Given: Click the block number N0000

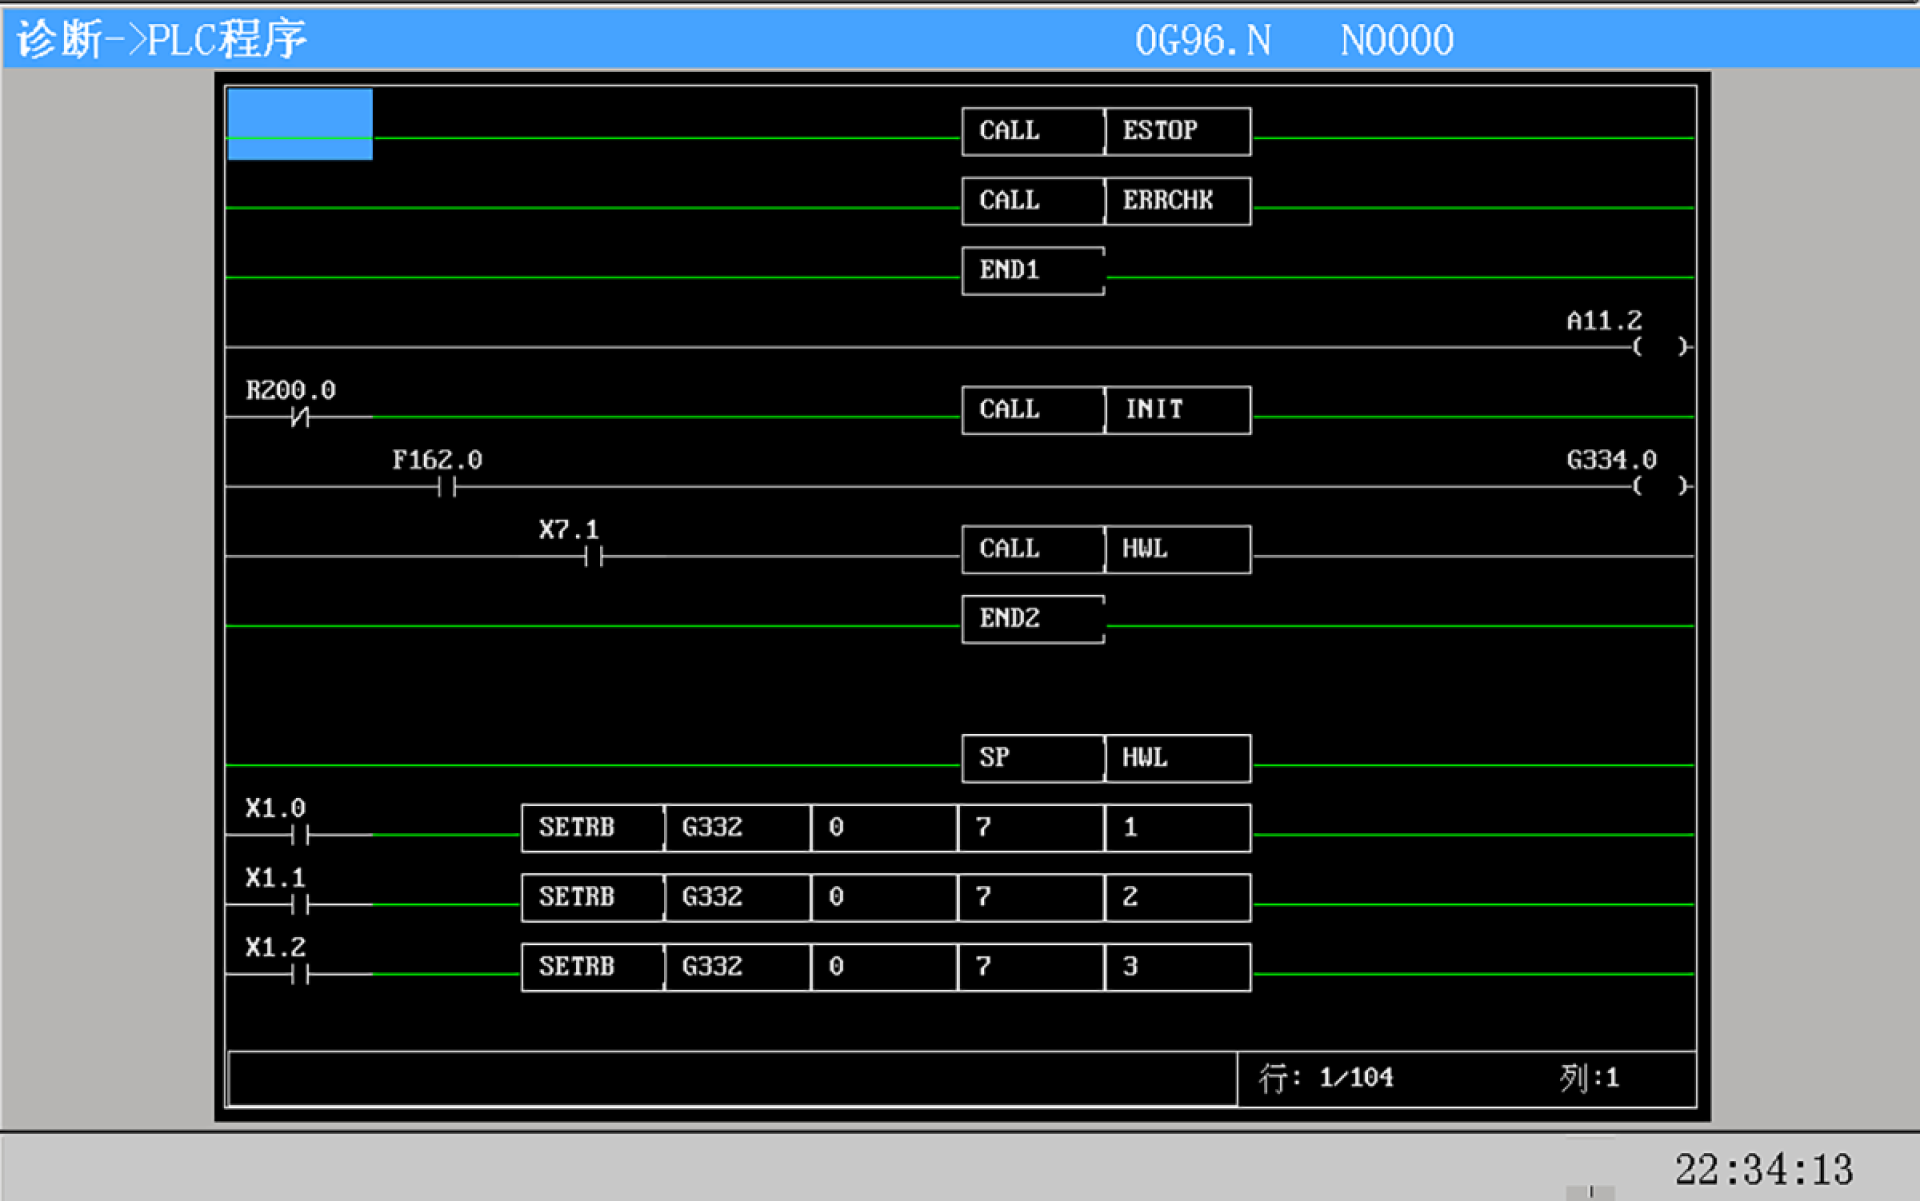Looking at the screenshot, I should [x=1397, y=41].
